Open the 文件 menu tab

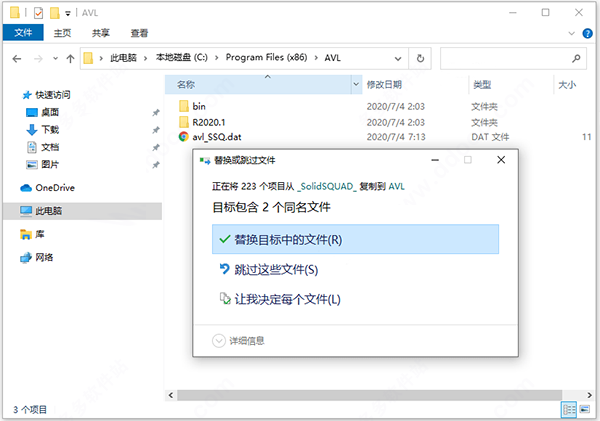[21, 33]
